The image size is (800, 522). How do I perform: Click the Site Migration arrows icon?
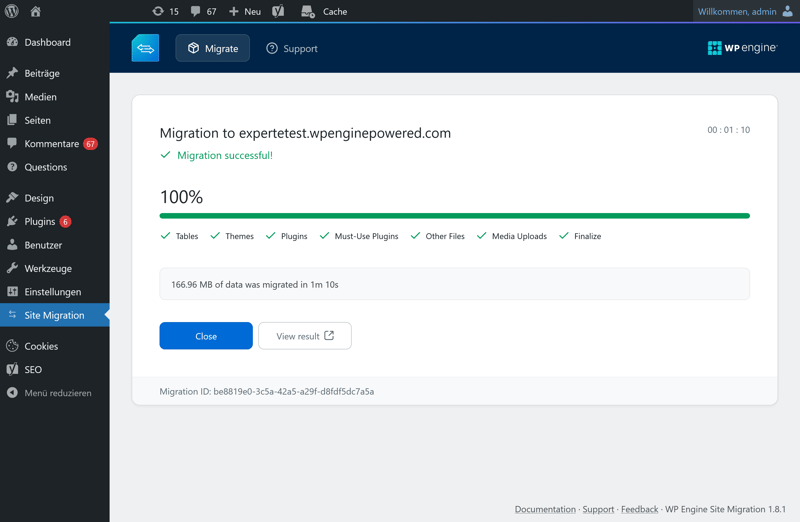coord(12,315)
